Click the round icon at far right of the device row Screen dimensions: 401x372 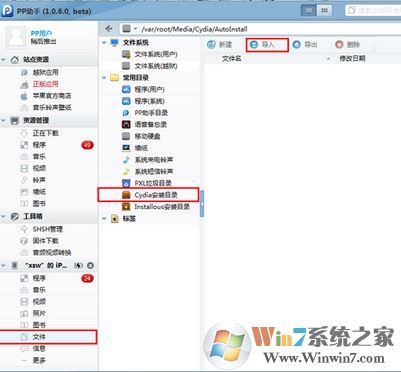[x=90, y=266]
